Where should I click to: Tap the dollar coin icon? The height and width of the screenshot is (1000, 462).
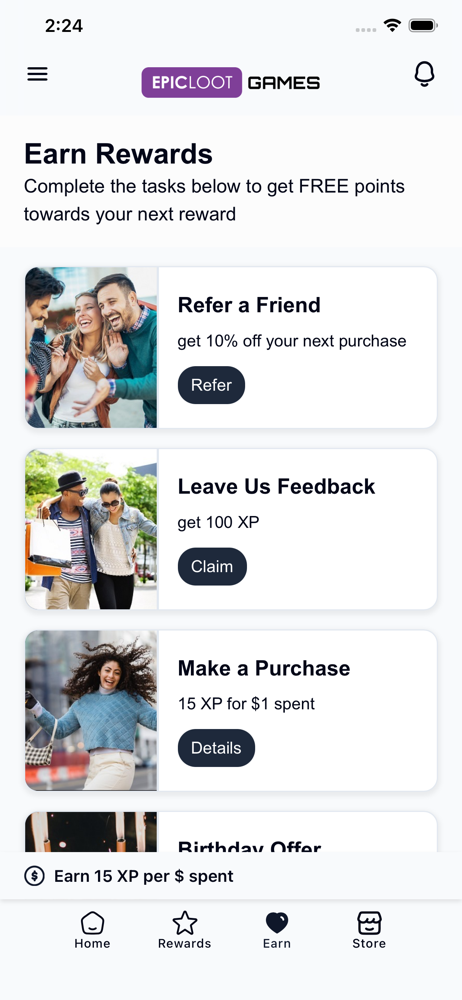point(34,876)
